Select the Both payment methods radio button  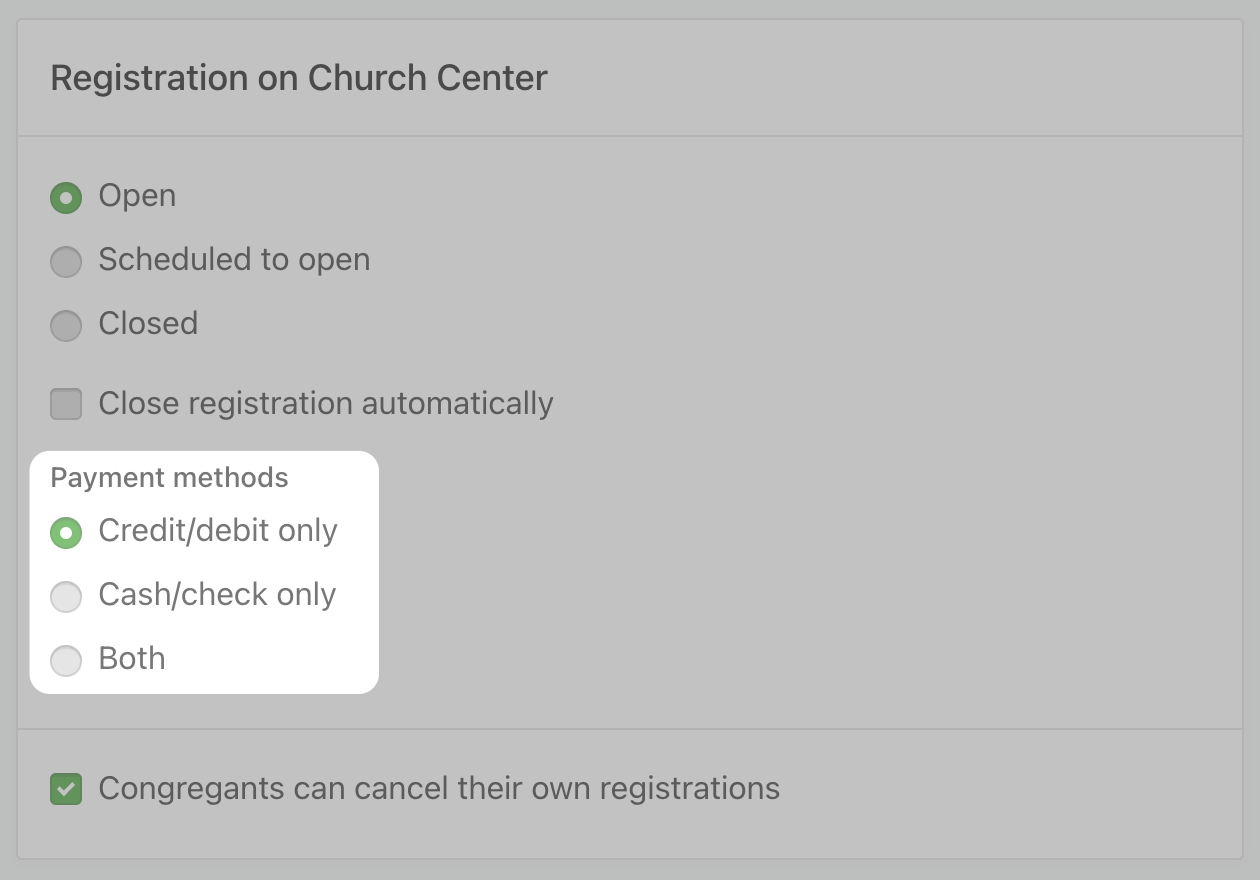click(66, 661)
